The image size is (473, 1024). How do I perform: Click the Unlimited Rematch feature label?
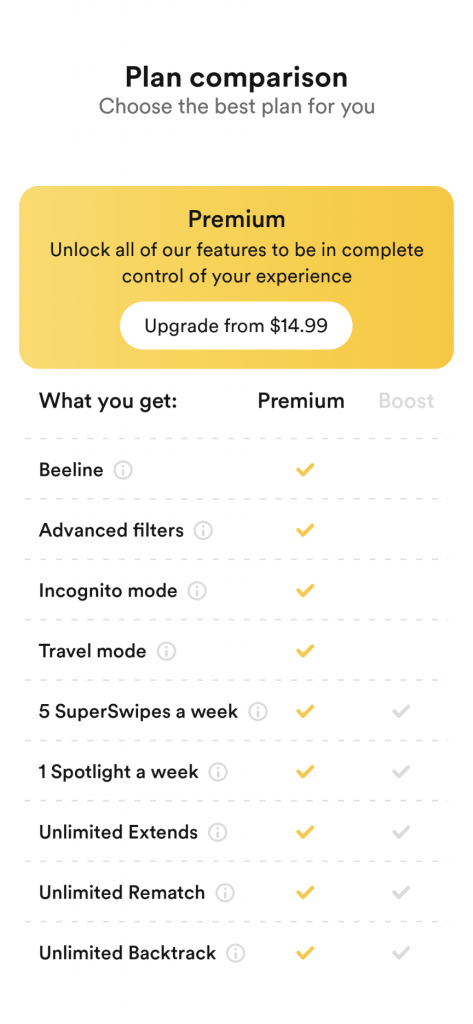(x=122, y=893)
